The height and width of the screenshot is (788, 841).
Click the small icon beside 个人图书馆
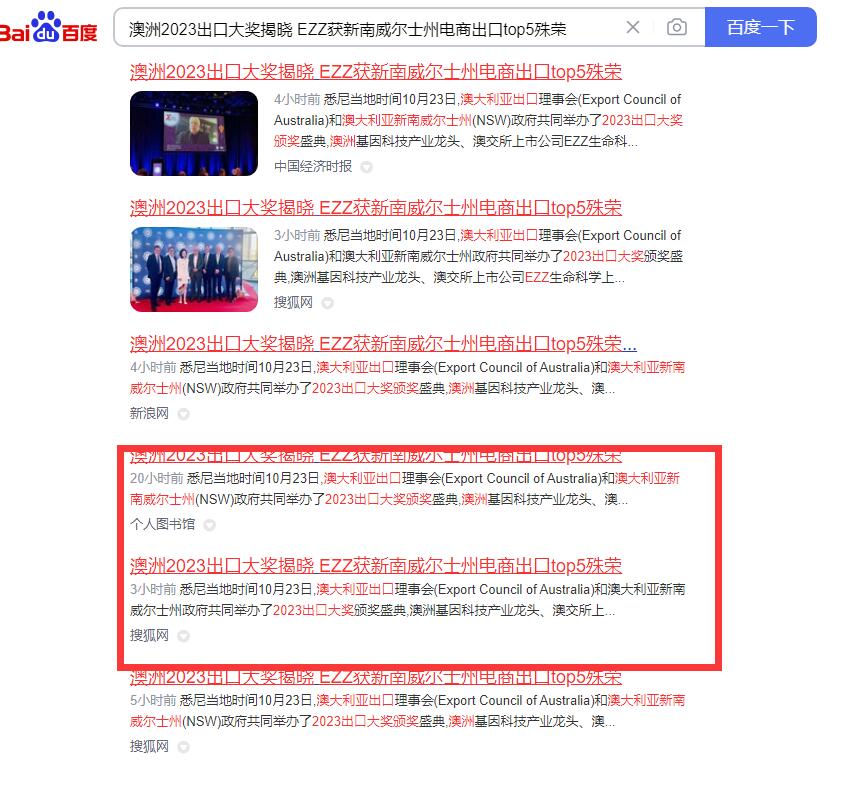tap(210, 525)
